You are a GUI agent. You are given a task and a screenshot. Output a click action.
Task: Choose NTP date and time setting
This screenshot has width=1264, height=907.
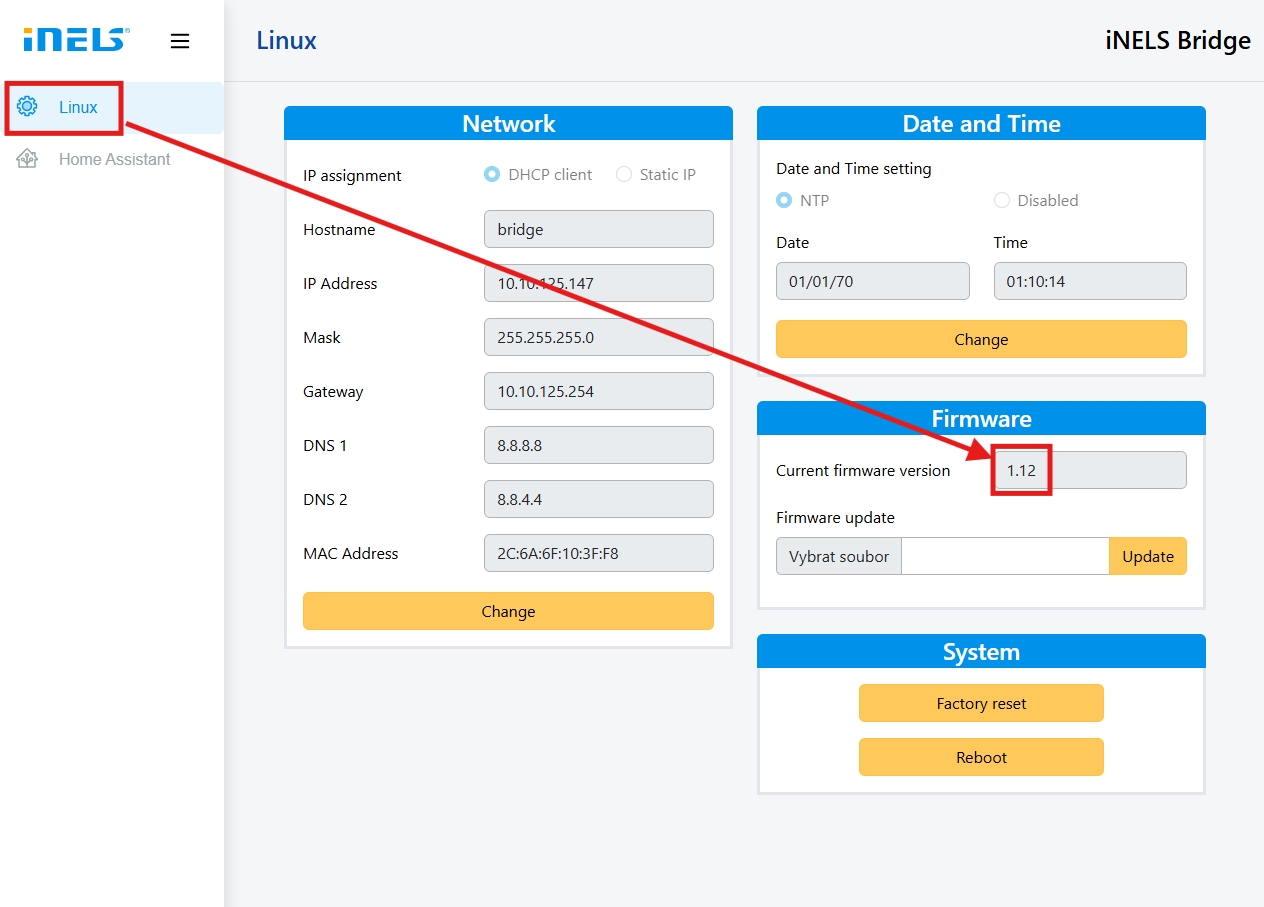tap(784, 200)
